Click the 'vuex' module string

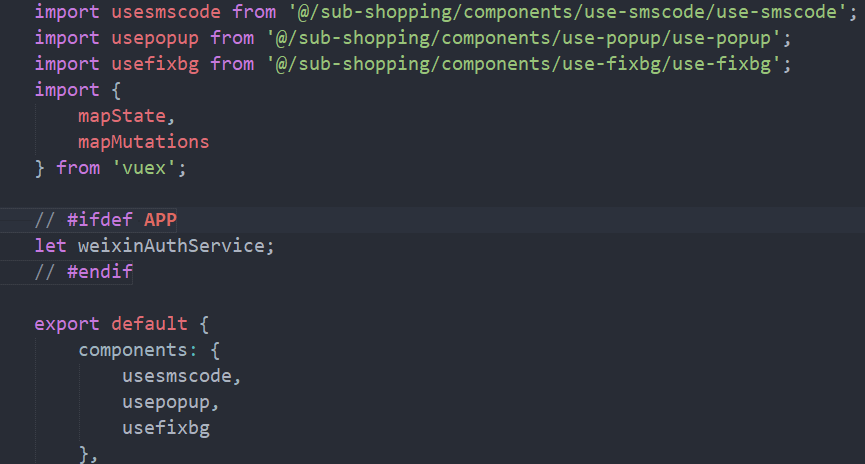pyautogui.click(x=144, y=168)
